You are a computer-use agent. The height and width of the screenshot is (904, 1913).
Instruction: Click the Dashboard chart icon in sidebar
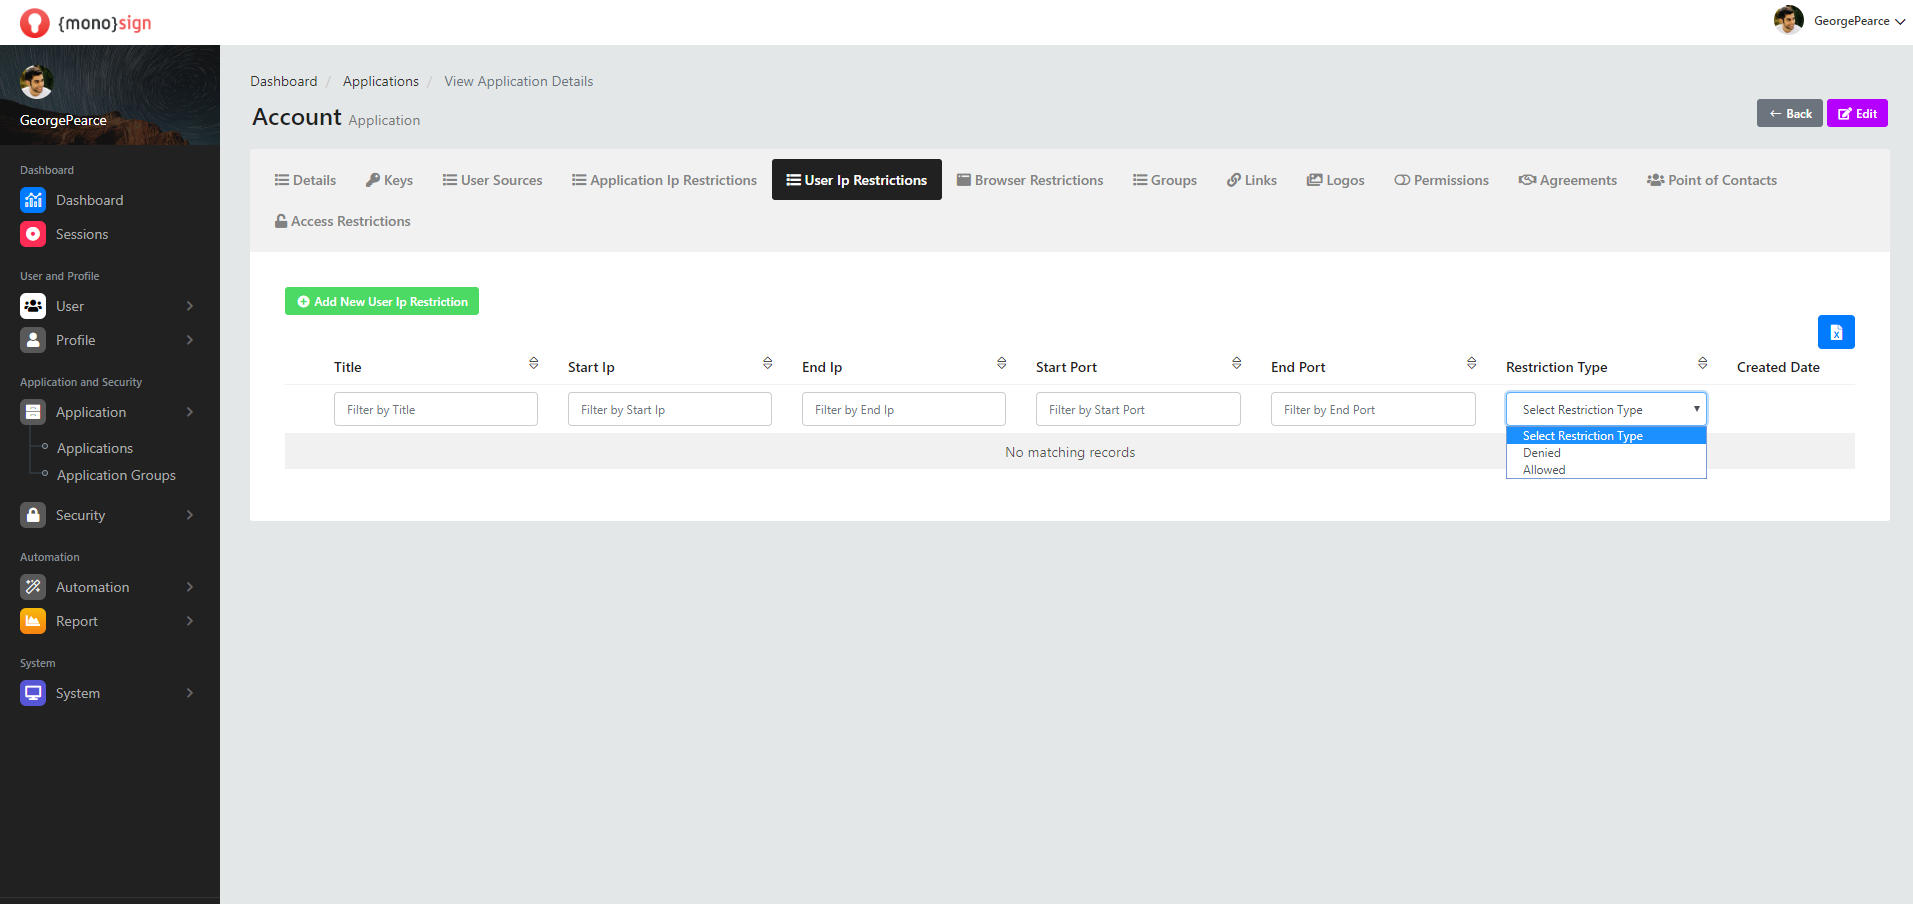pos(33,200)
